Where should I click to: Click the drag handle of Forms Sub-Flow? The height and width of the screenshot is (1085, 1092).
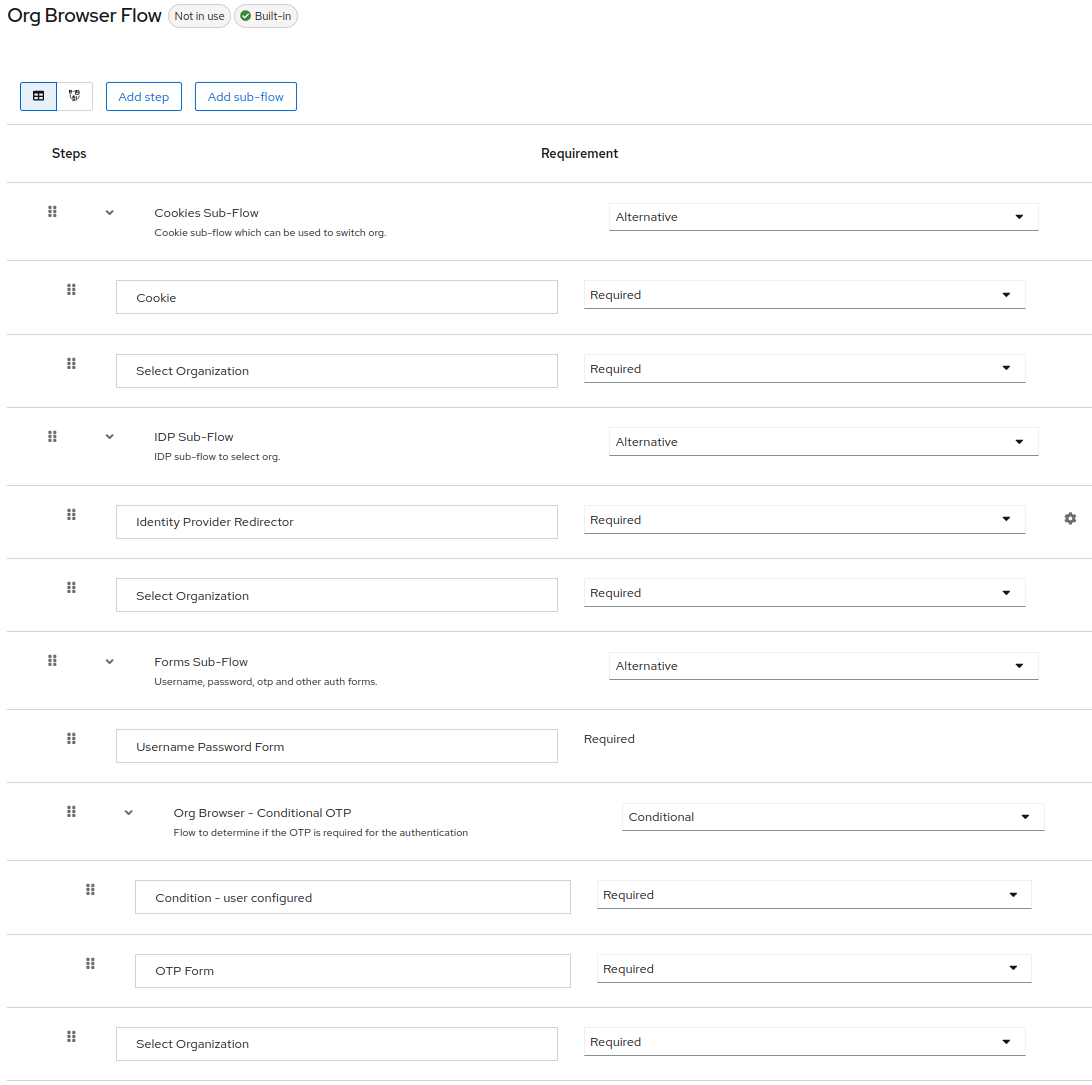pyautogui.click(x=52, y=660)
